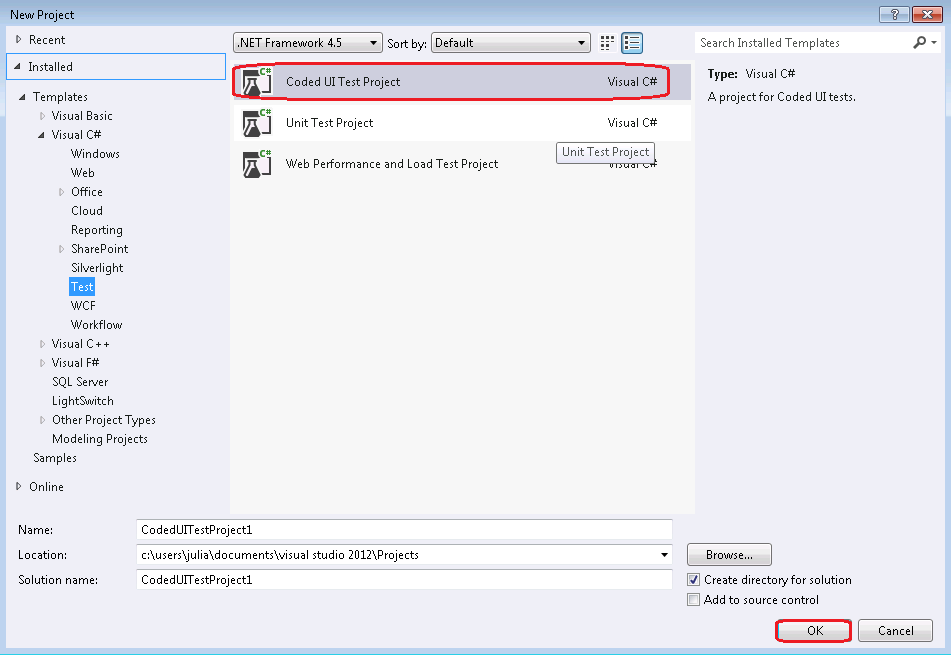Collapse the Installed section
Viewport: 951px width, 655px height.
[18, 67]
